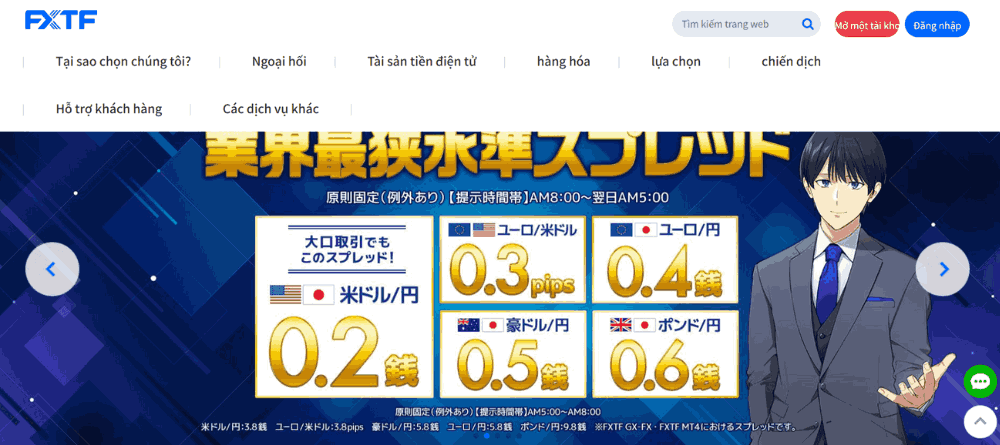Select the GBP/JPY 0.6 spread tile
The image size is (1000, 445).
pyautogui.click(x=664, y=353)
